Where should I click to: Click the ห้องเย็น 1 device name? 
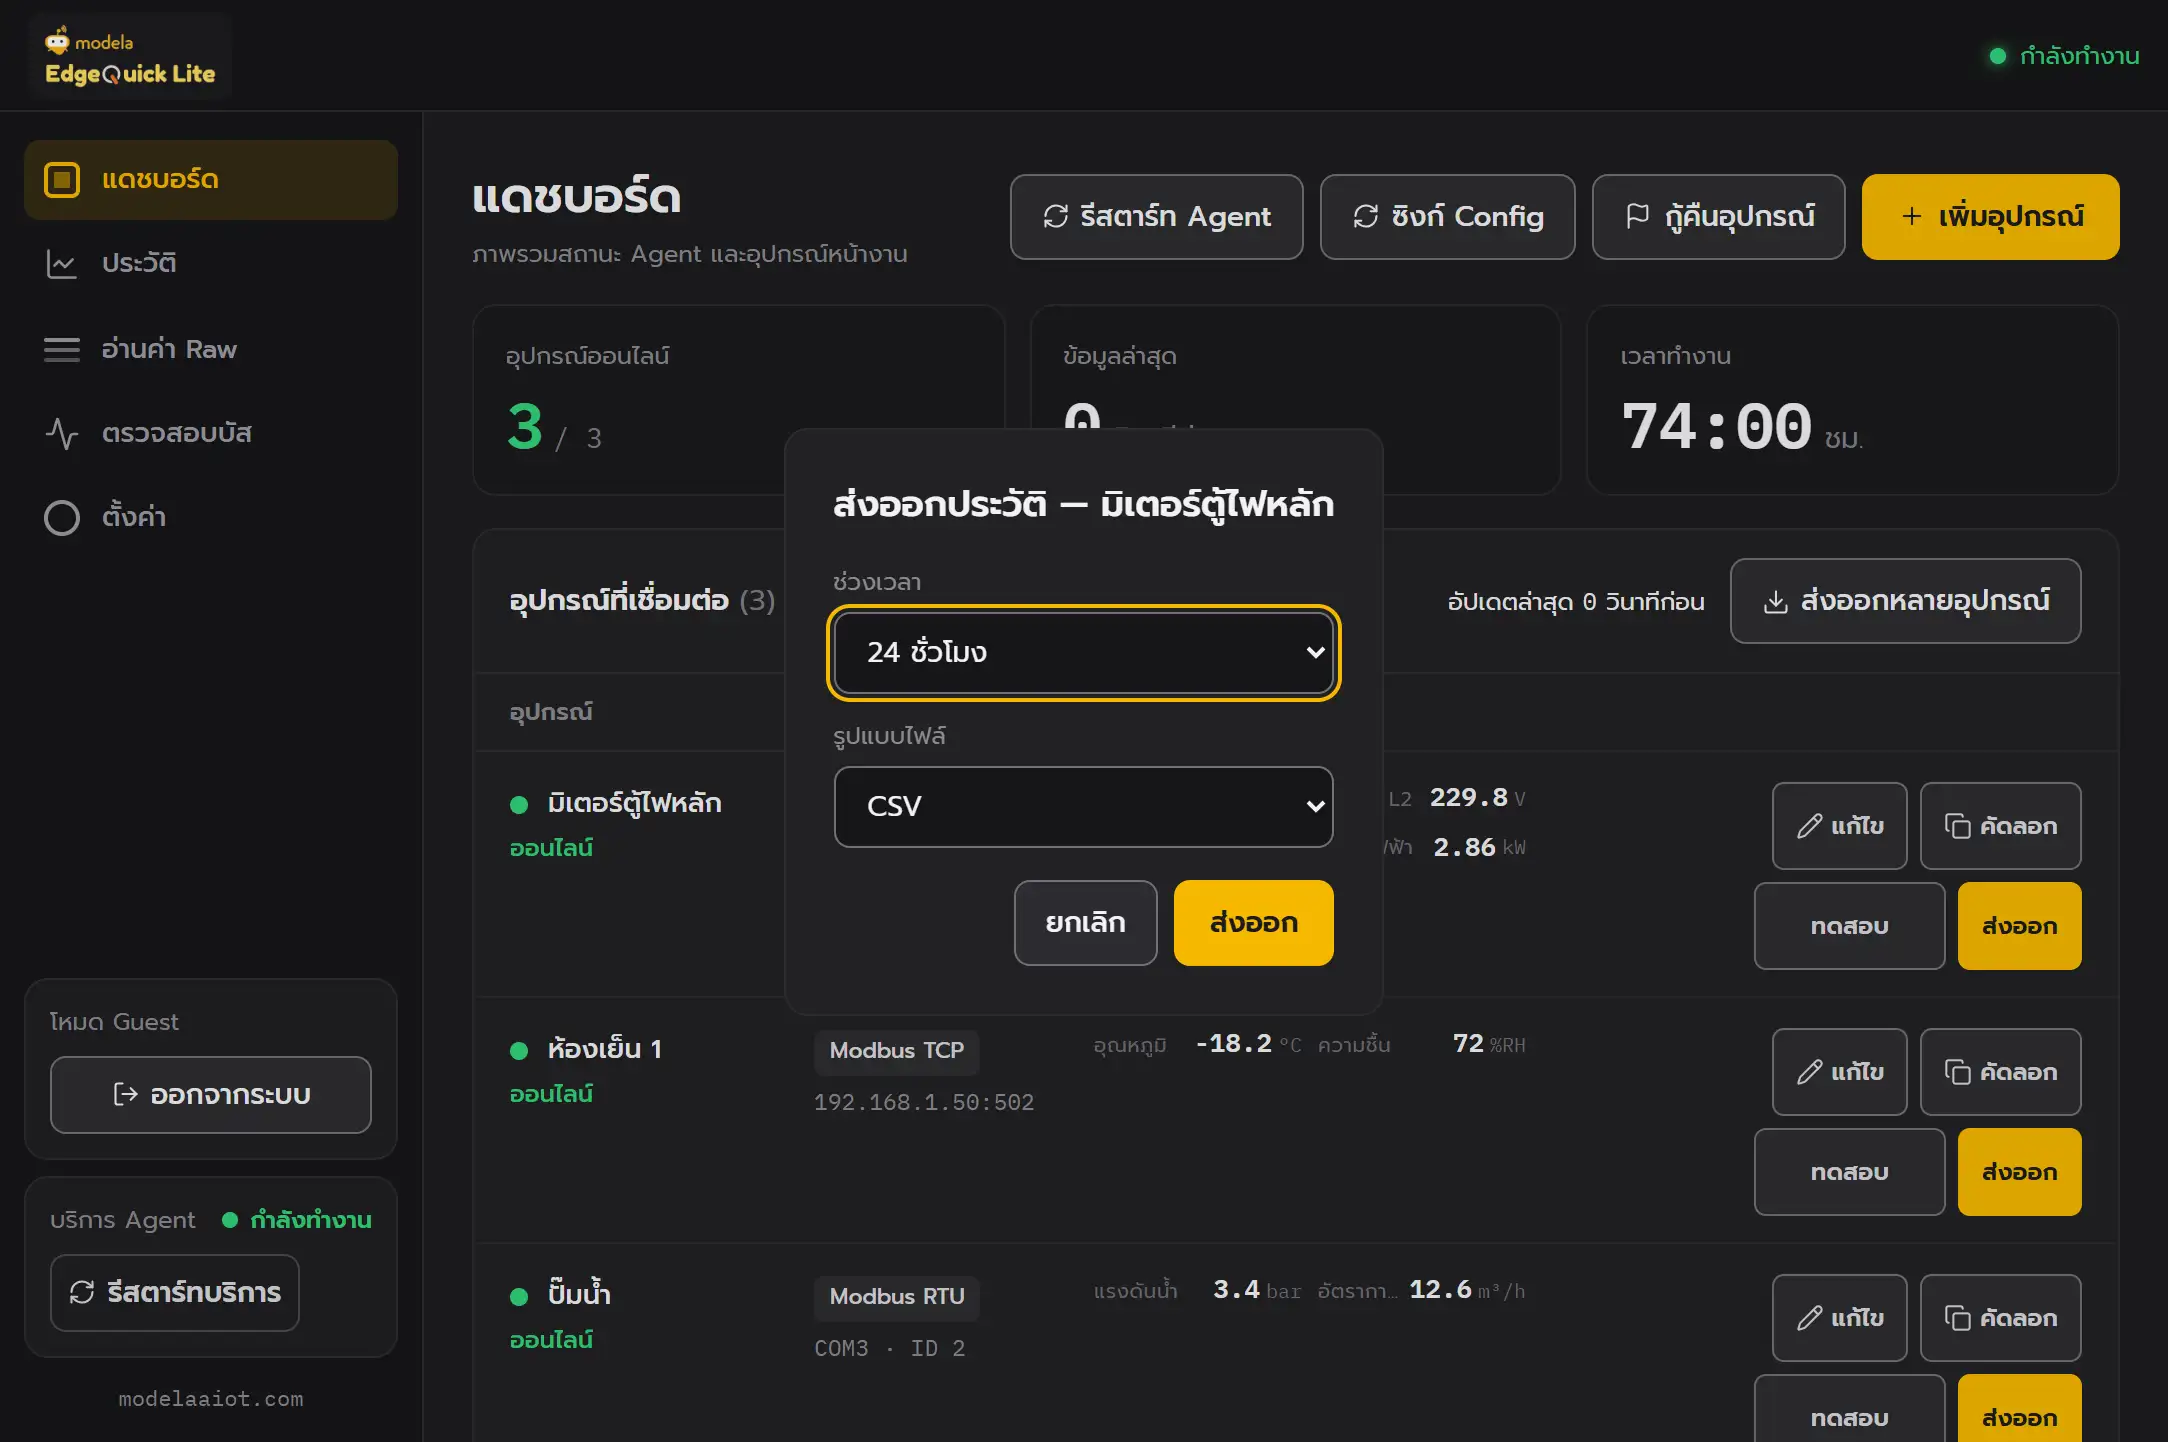pos(605,1049)
